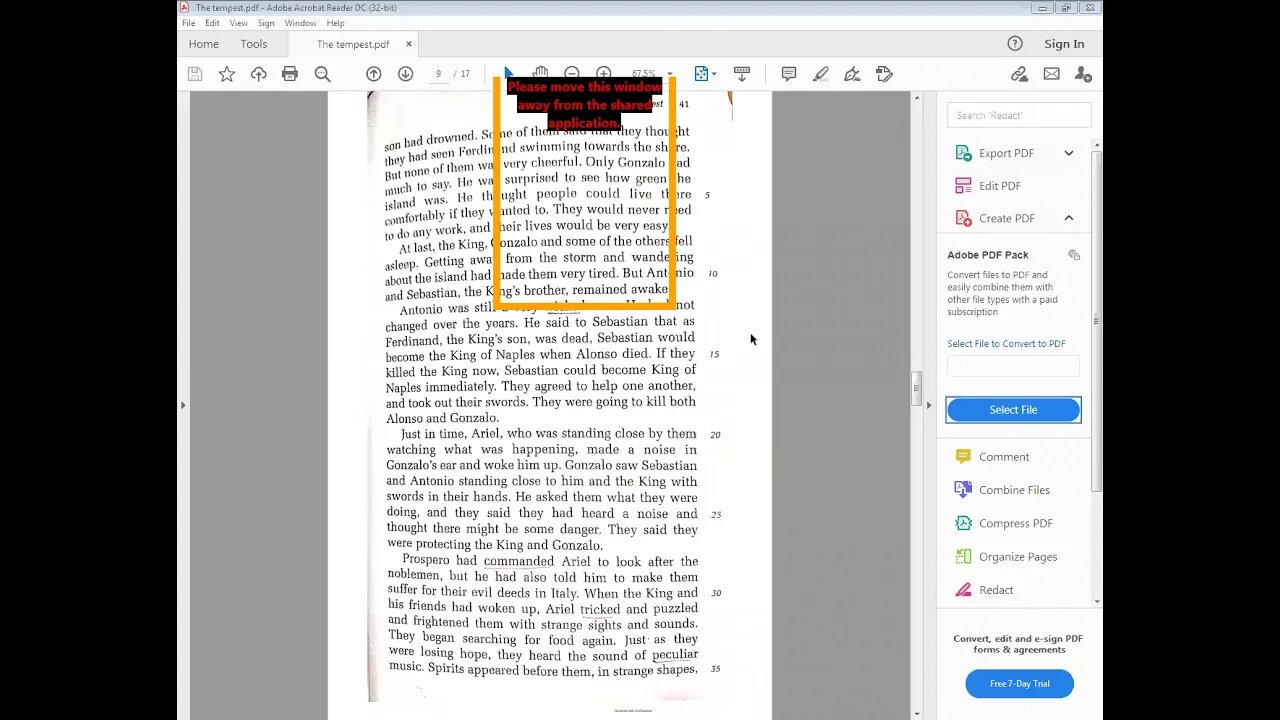The width and height of the screenshot is (1280, 720).
Task: Send the file by email envelope icon
Action: coord(1051,74)
